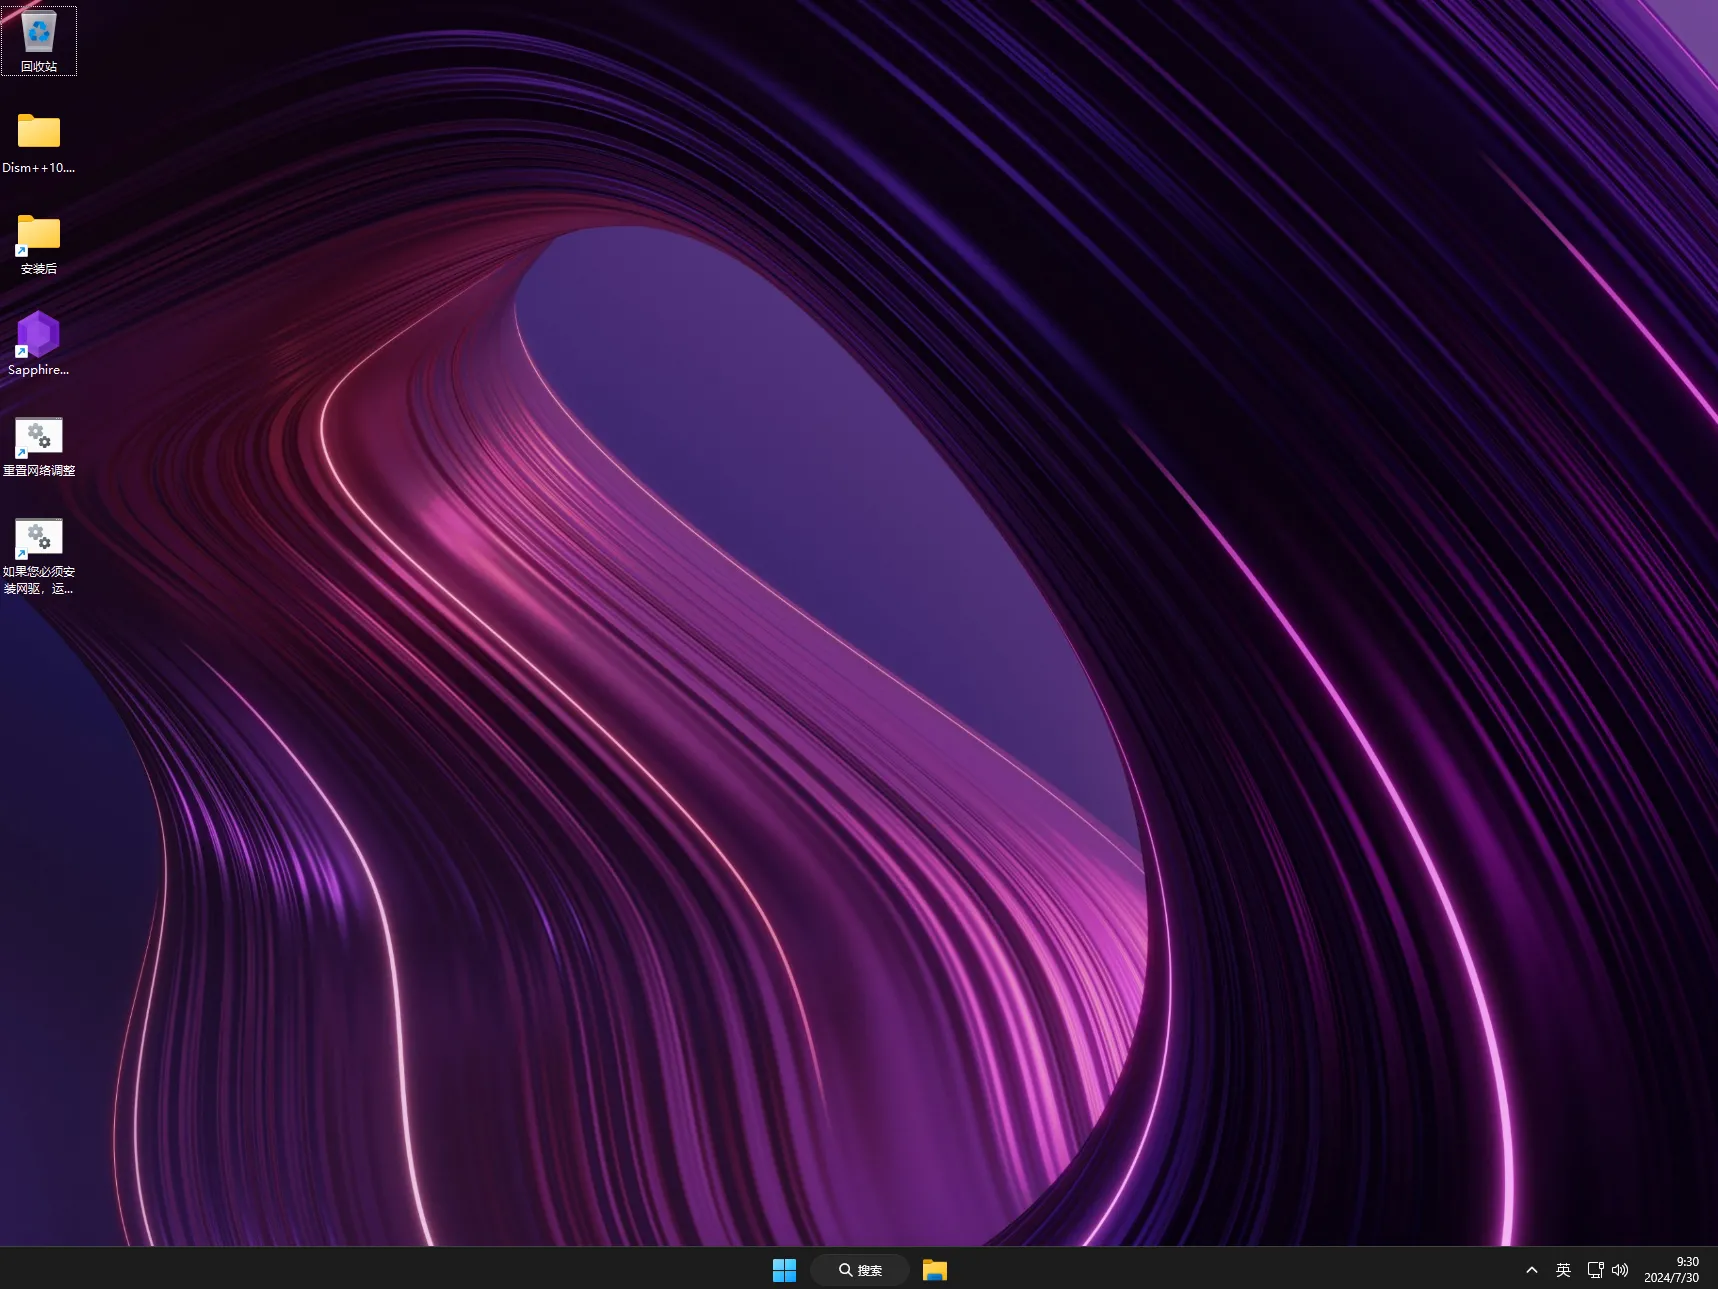Viewport: 1718px width, 1289px height.
Task: Click inside the 搜索 search box
Action: [x=870, y=1270]
